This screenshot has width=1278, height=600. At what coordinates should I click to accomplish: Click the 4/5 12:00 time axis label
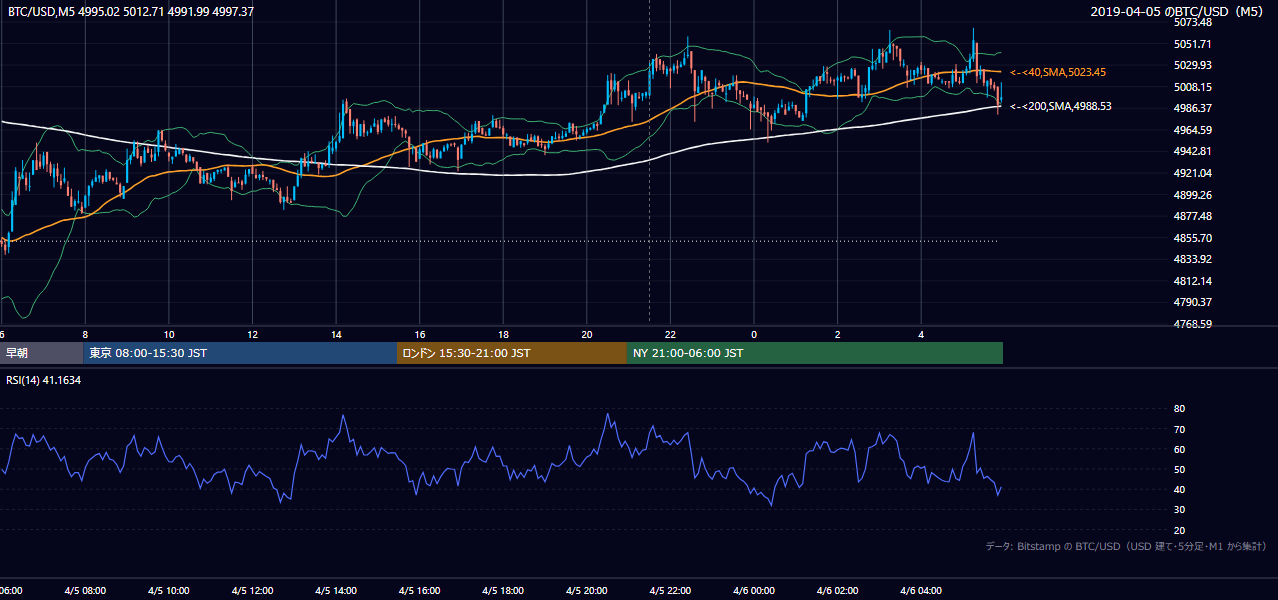click(x=252, y=591)
